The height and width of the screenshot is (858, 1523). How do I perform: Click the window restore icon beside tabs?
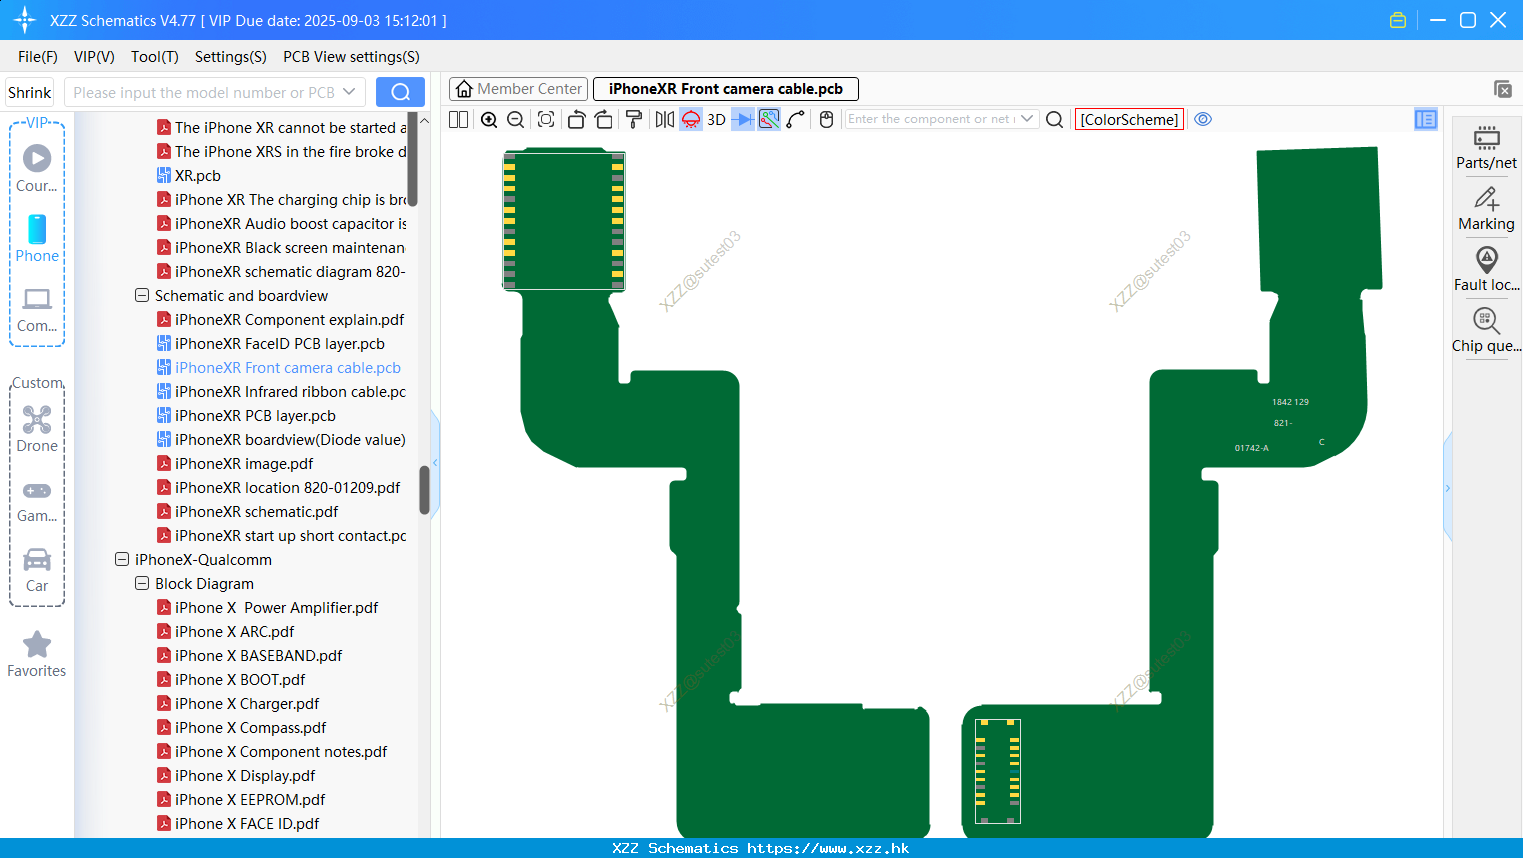[1503, 89]
